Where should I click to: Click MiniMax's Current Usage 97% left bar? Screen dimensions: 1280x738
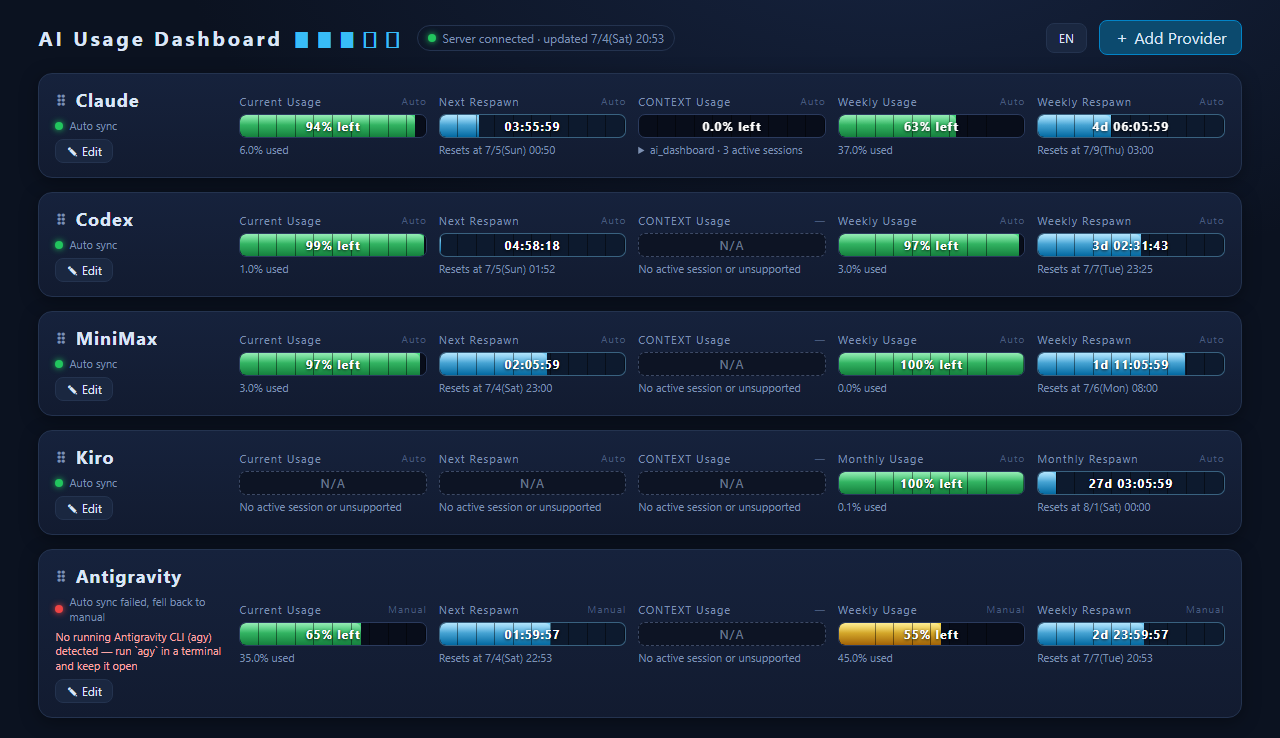tap(333, 364)
